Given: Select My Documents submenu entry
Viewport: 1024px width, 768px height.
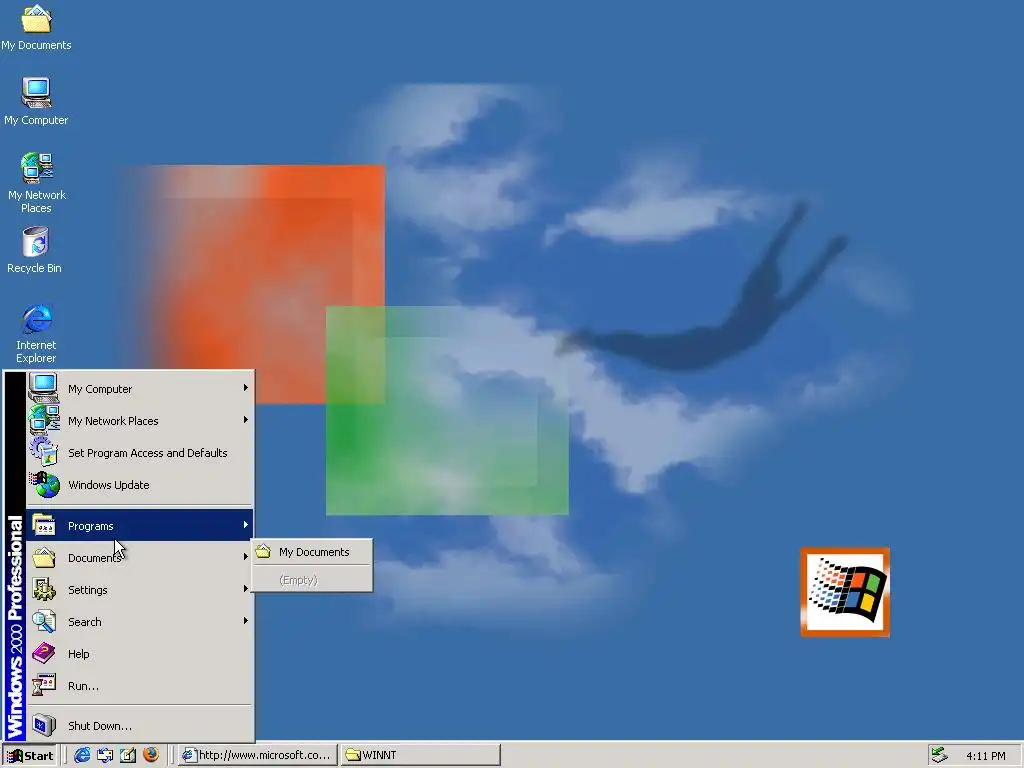Looking at the screenshot, I should [x=312, y=552].
